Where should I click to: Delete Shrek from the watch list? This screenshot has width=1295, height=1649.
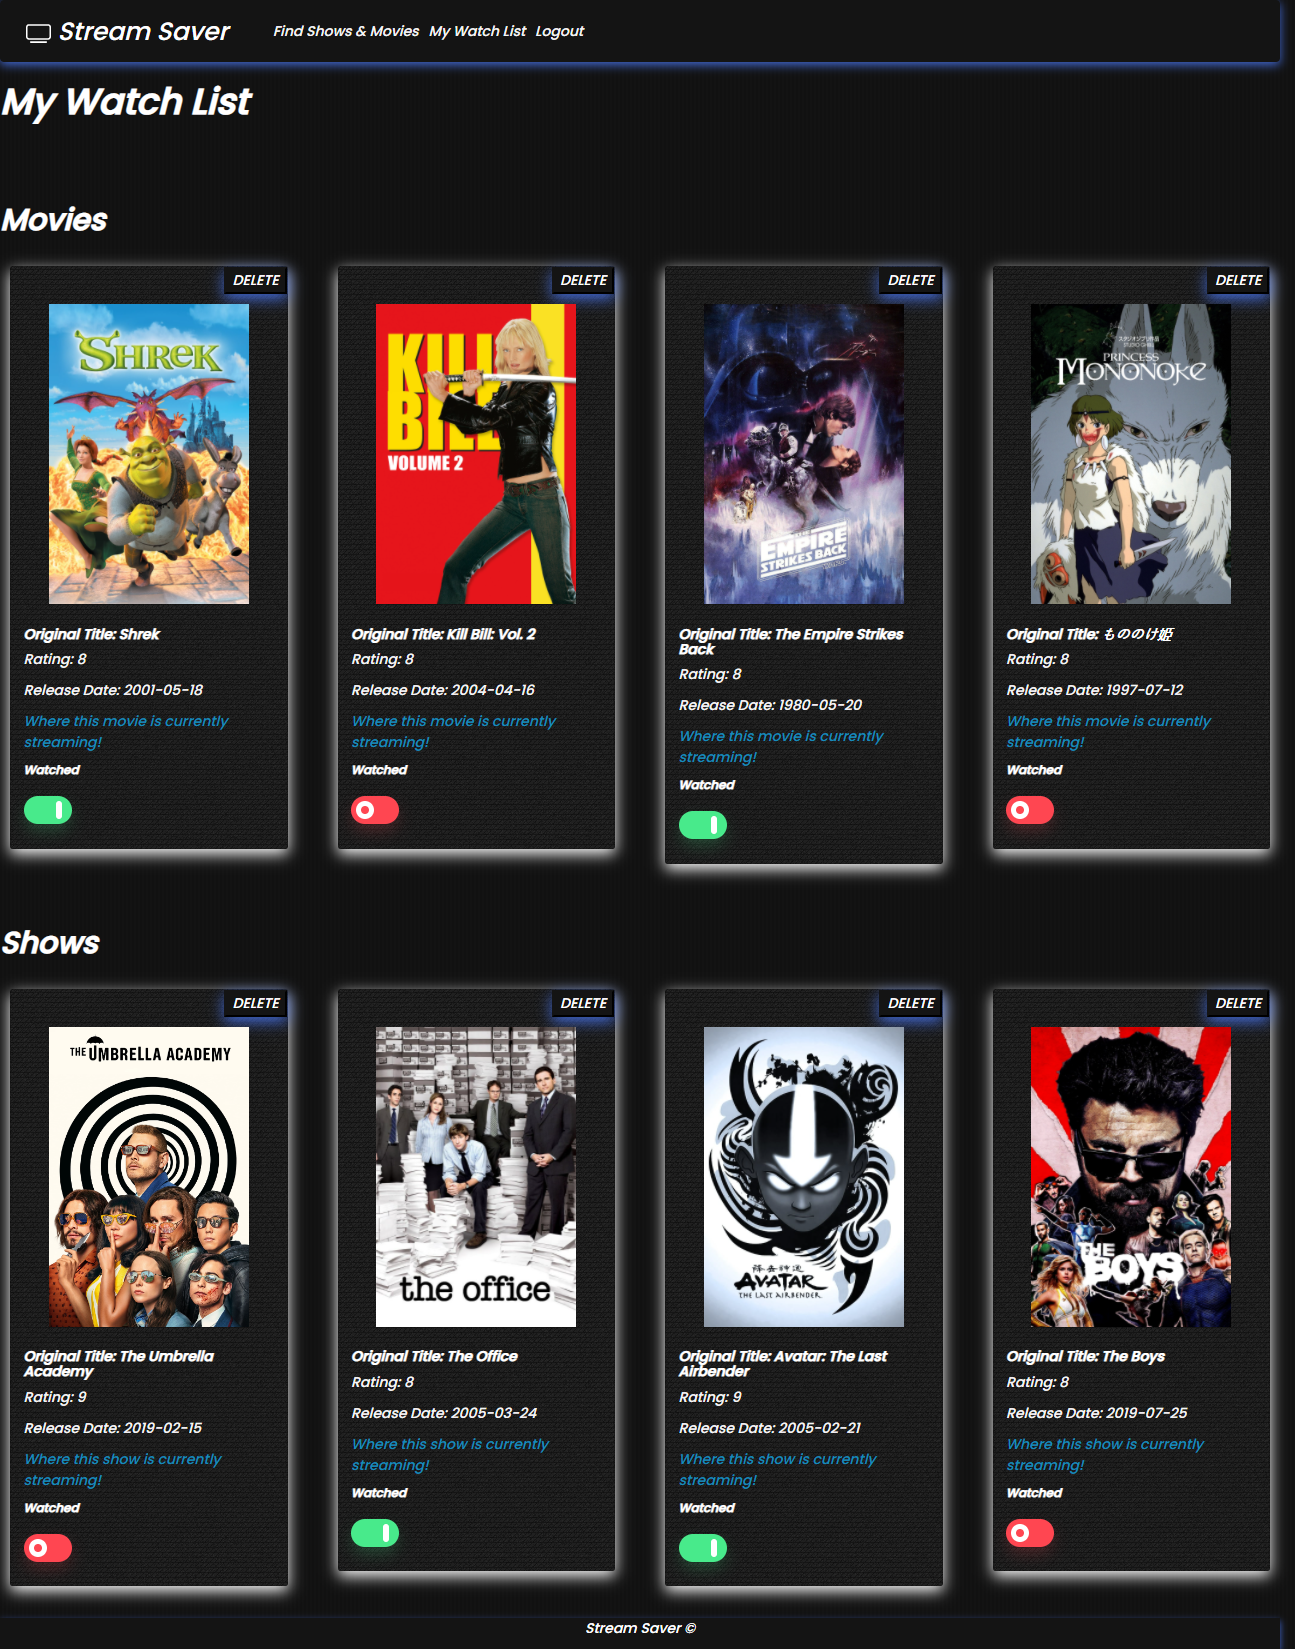pos(256,280)
